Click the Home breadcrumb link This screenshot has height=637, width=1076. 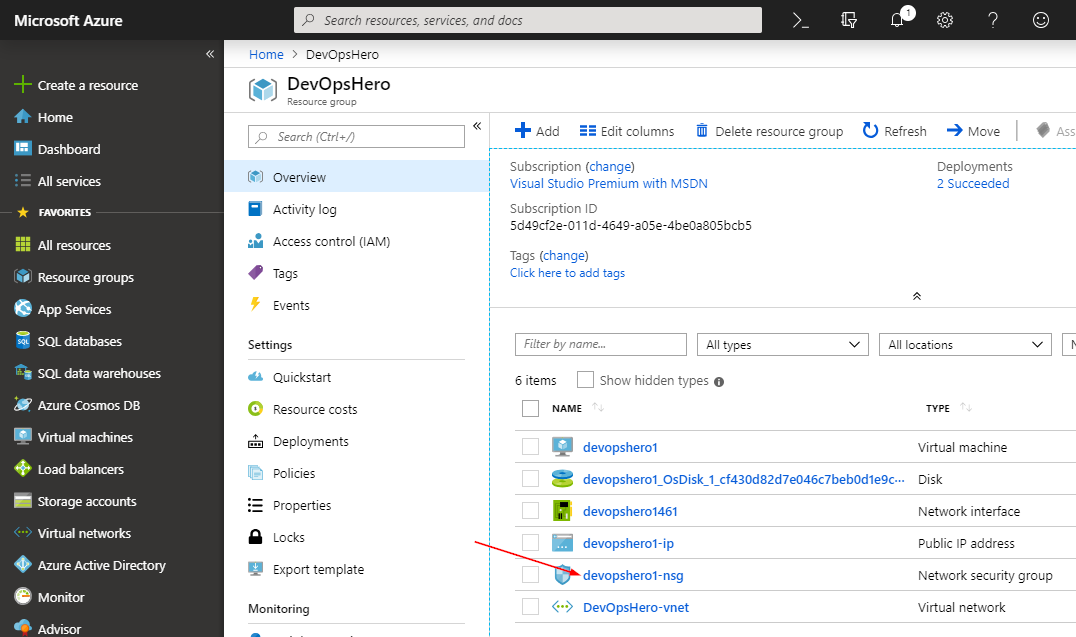tap(266, 54)
